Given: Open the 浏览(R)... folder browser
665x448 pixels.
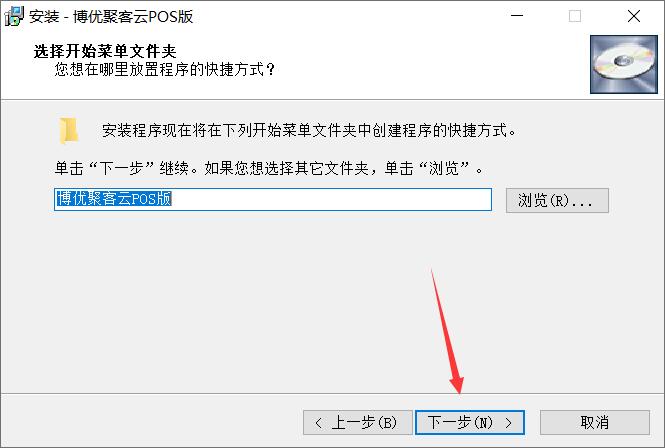Looking at the screenshot, I should tap(557, 200).
